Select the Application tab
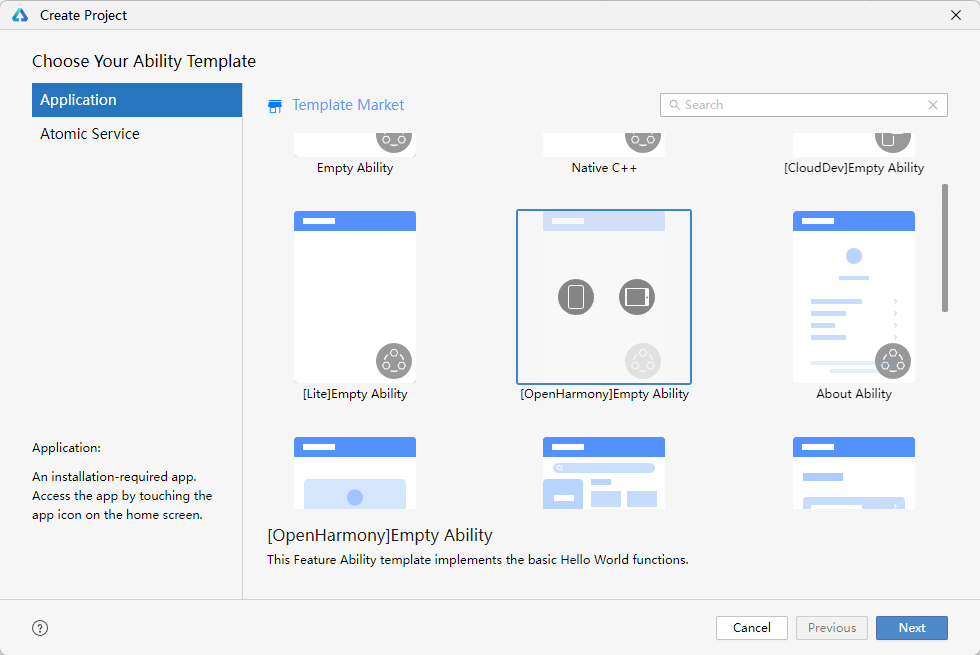 point(137,100)
